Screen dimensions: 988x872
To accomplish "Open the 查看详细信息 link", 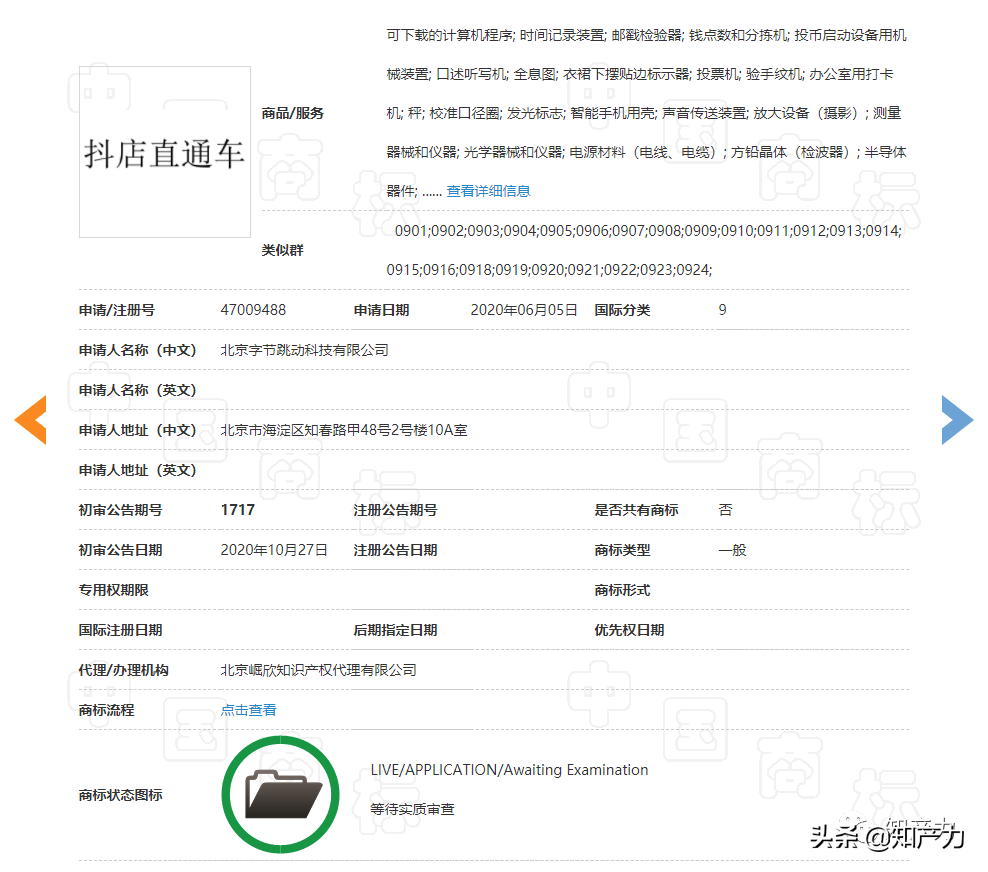I will pos(488,191).
